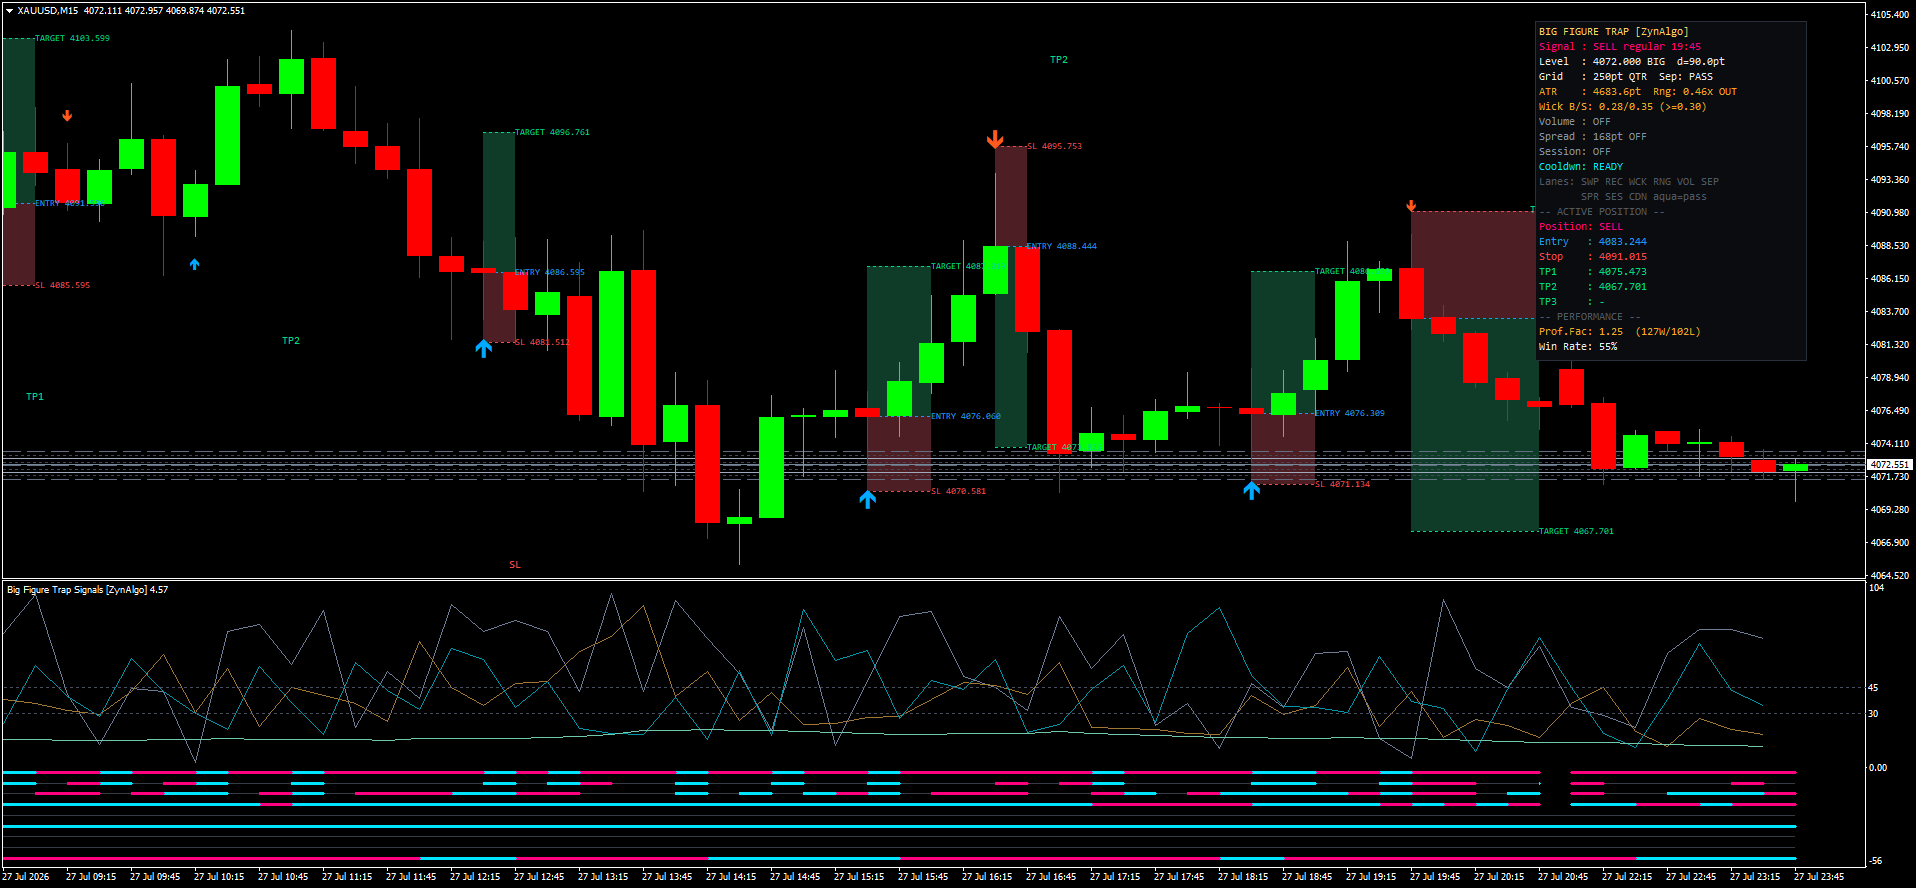Image resolution: width=1916 pixels, height=888 pixels.
Task: Click the XAUUSD,M15 chart title text
Action: [47, 11]
